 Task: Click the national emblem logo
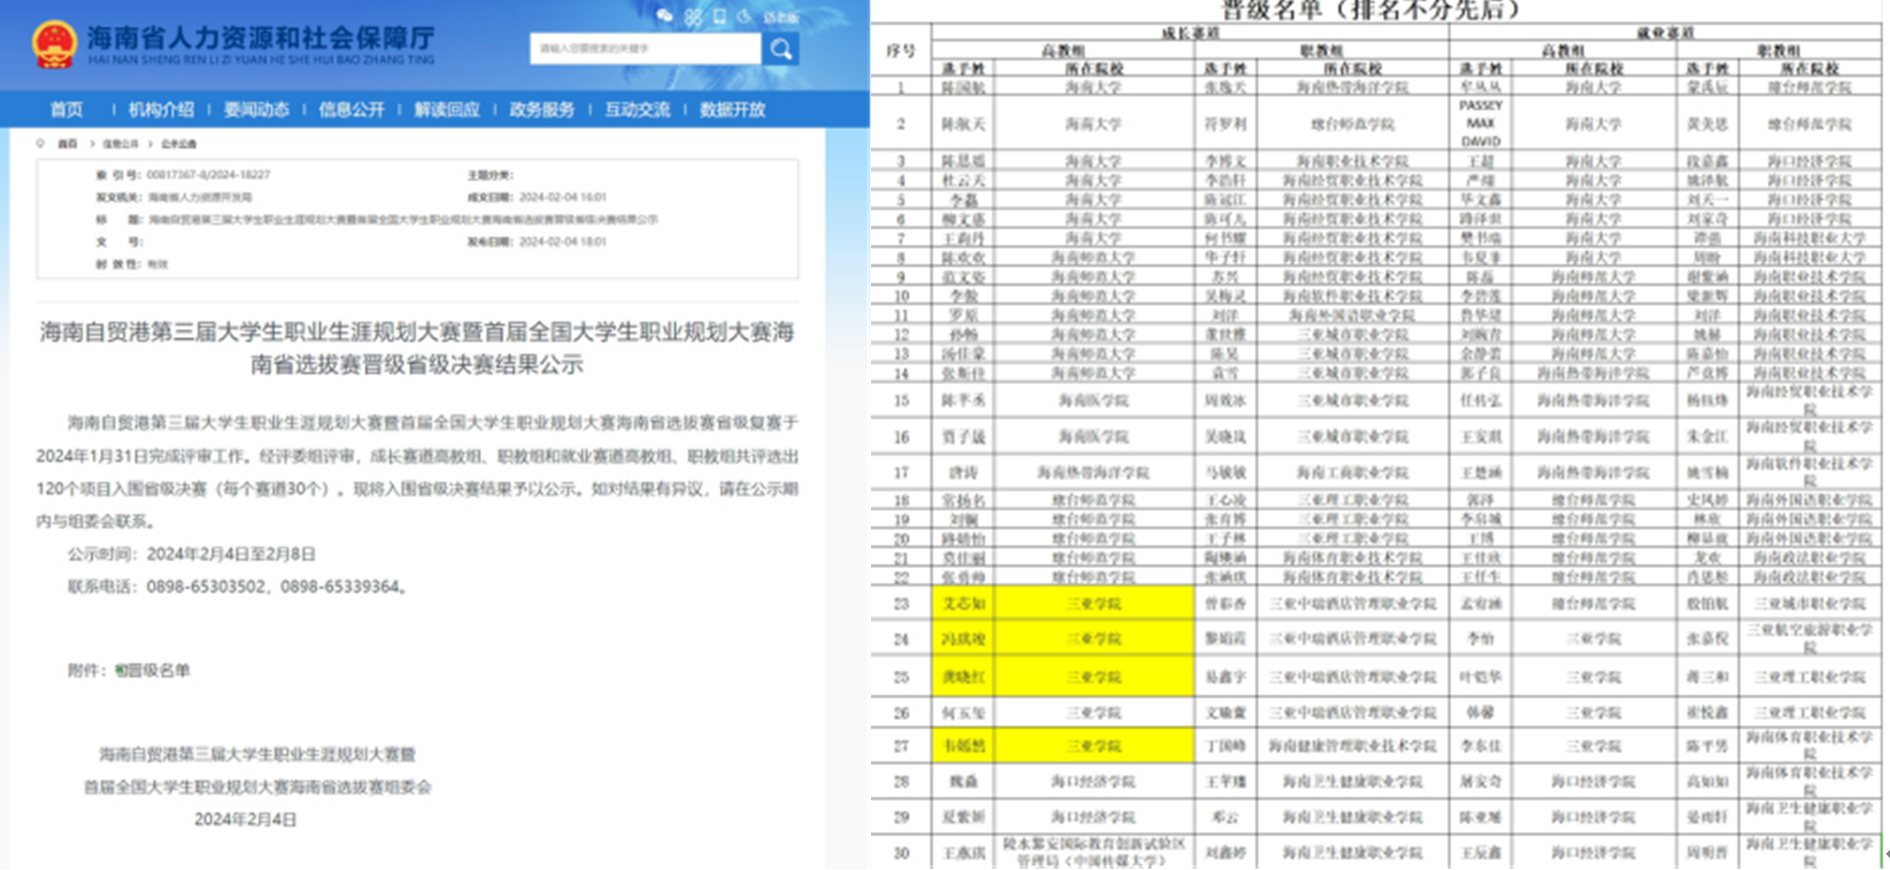[54, 45]
